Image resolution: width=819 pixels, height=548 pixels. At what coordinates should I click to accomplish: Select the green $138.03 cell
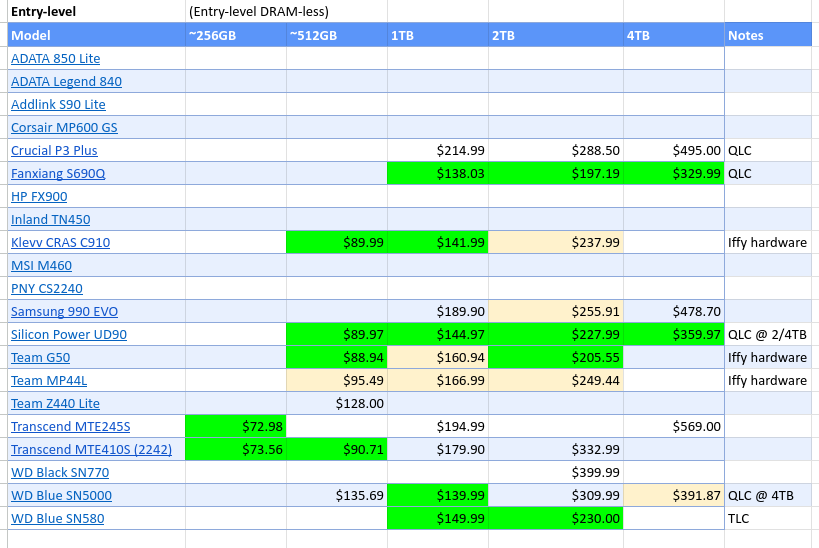[438, 173]
